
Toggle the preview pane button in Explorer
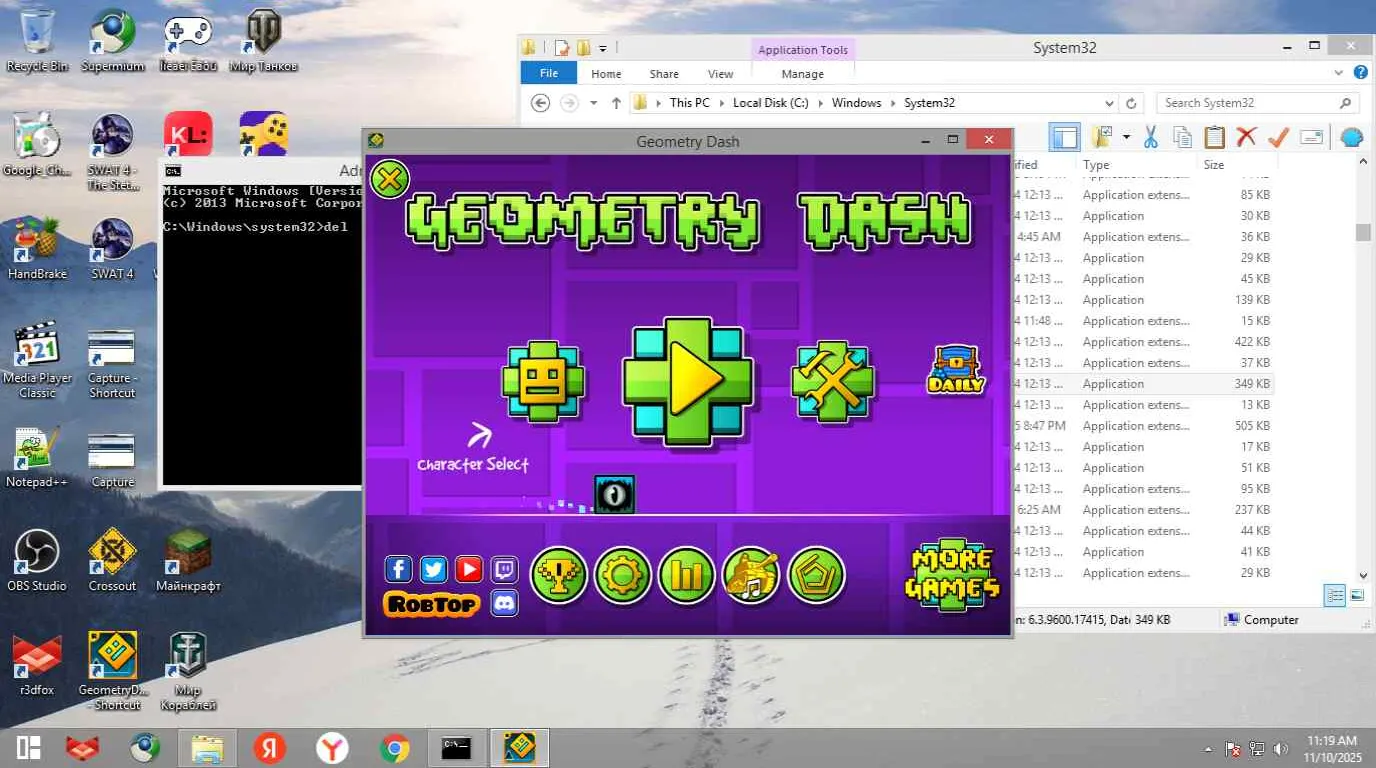click(x=1065, y=138)
